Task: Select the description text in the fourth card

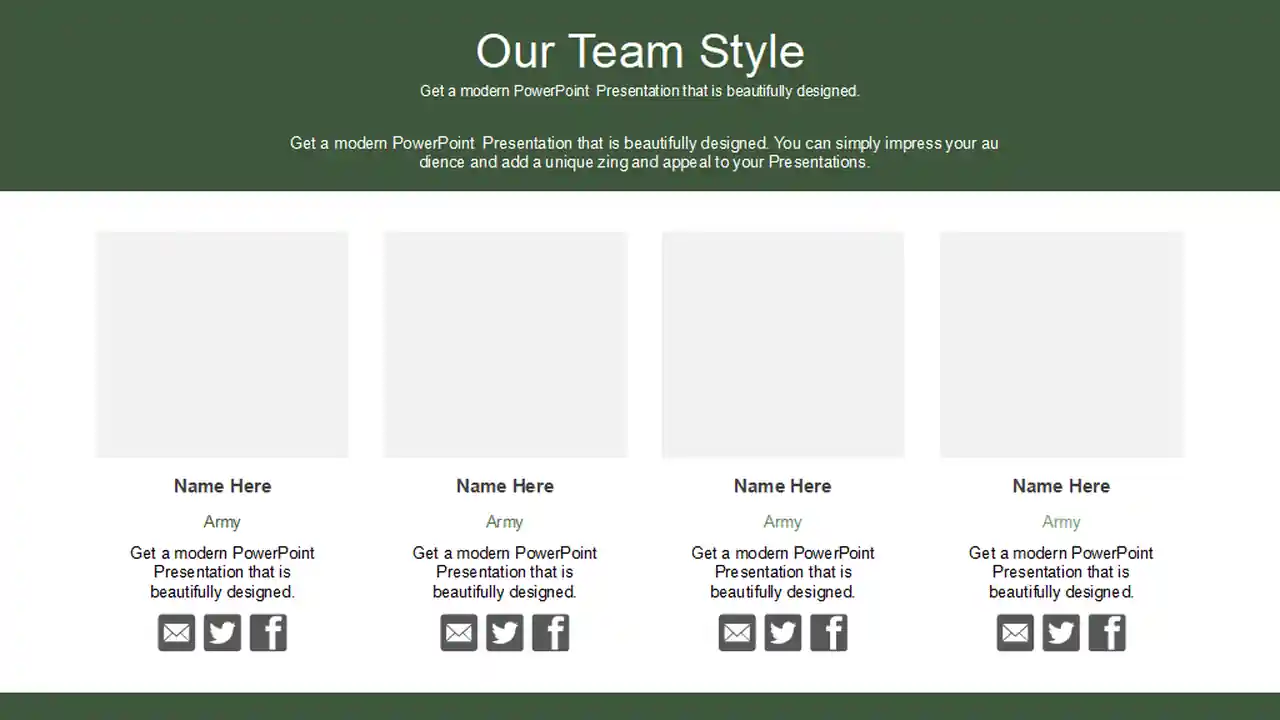Action: 1061,572
